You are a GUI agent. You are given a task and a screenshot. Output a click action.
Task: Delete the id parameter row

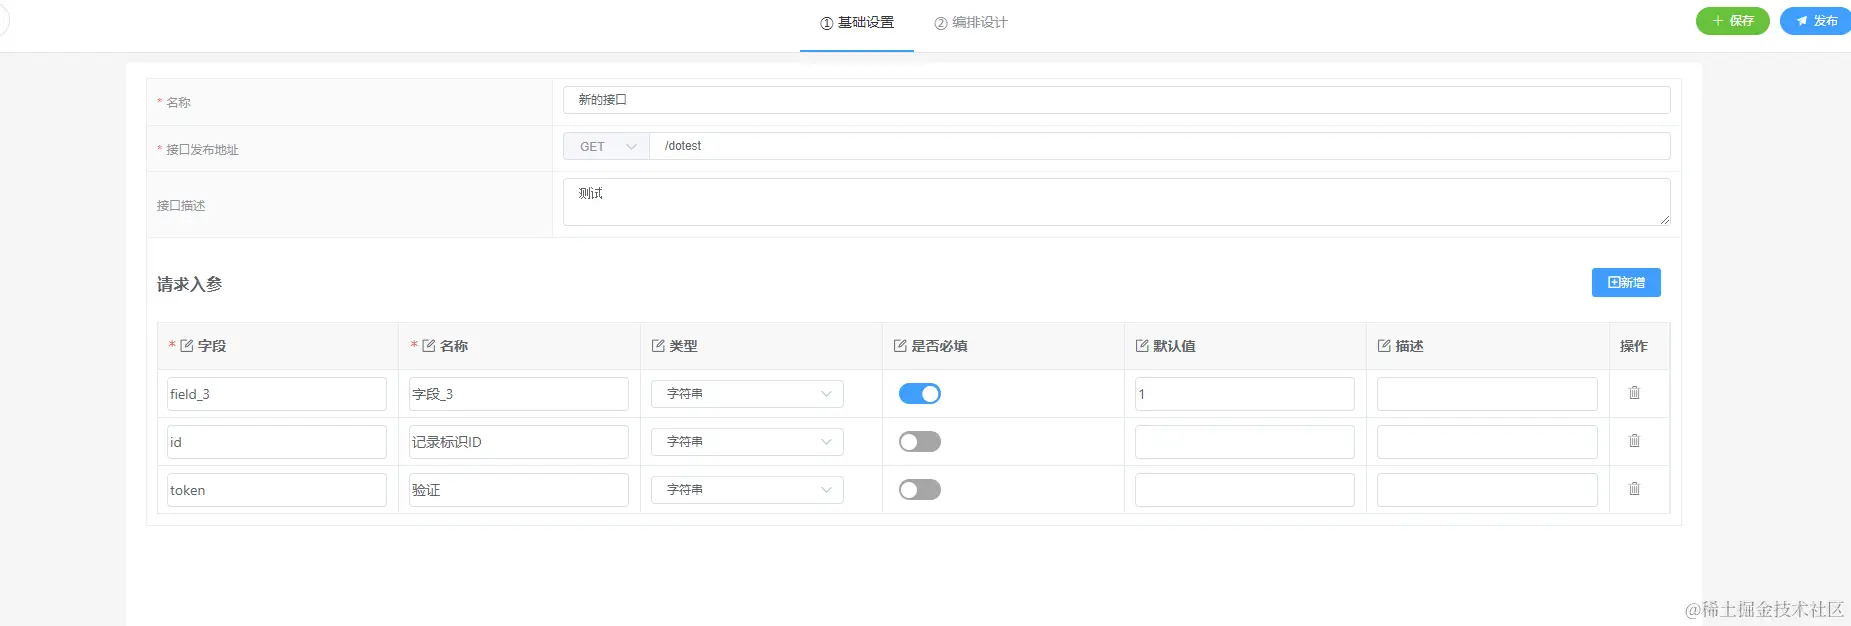(x=1634, y=441)
